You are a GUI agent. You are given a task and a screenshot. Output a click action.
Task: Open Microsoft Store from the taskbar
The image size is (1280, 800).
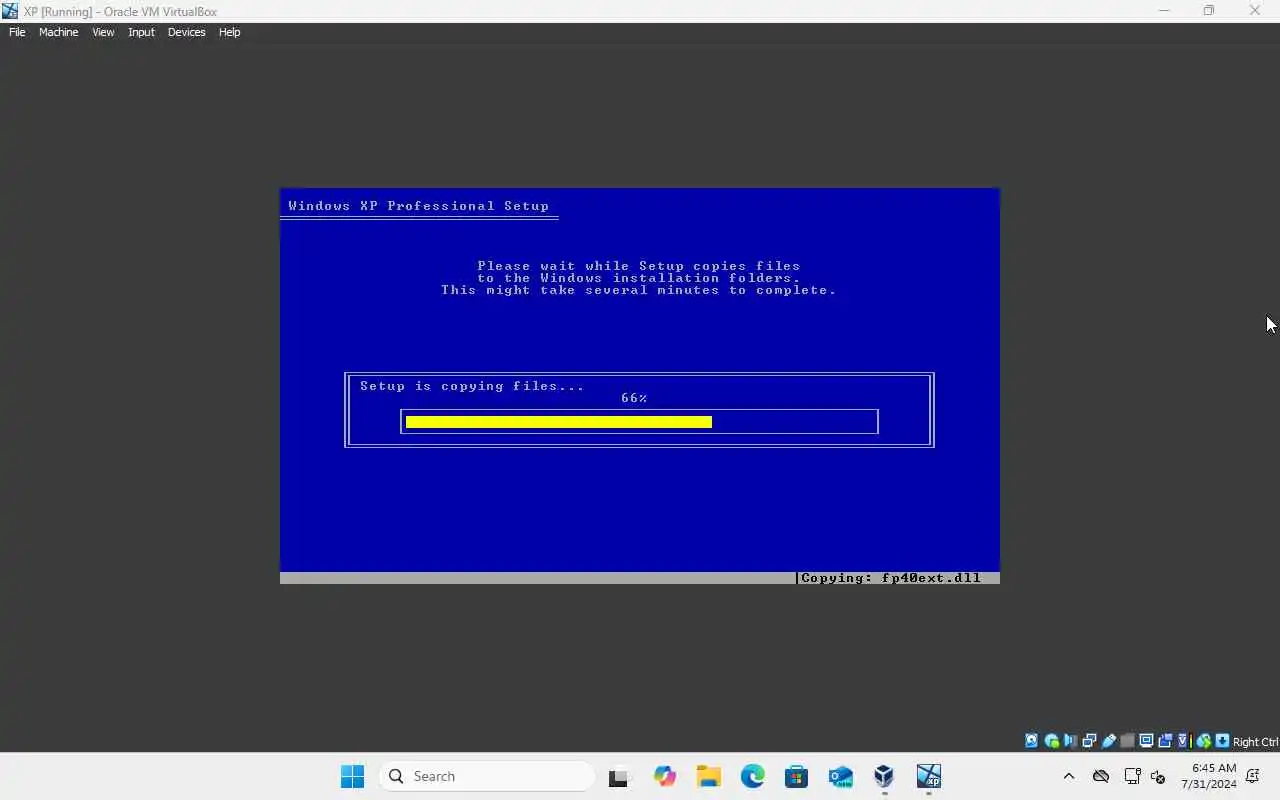click(796, 776)
